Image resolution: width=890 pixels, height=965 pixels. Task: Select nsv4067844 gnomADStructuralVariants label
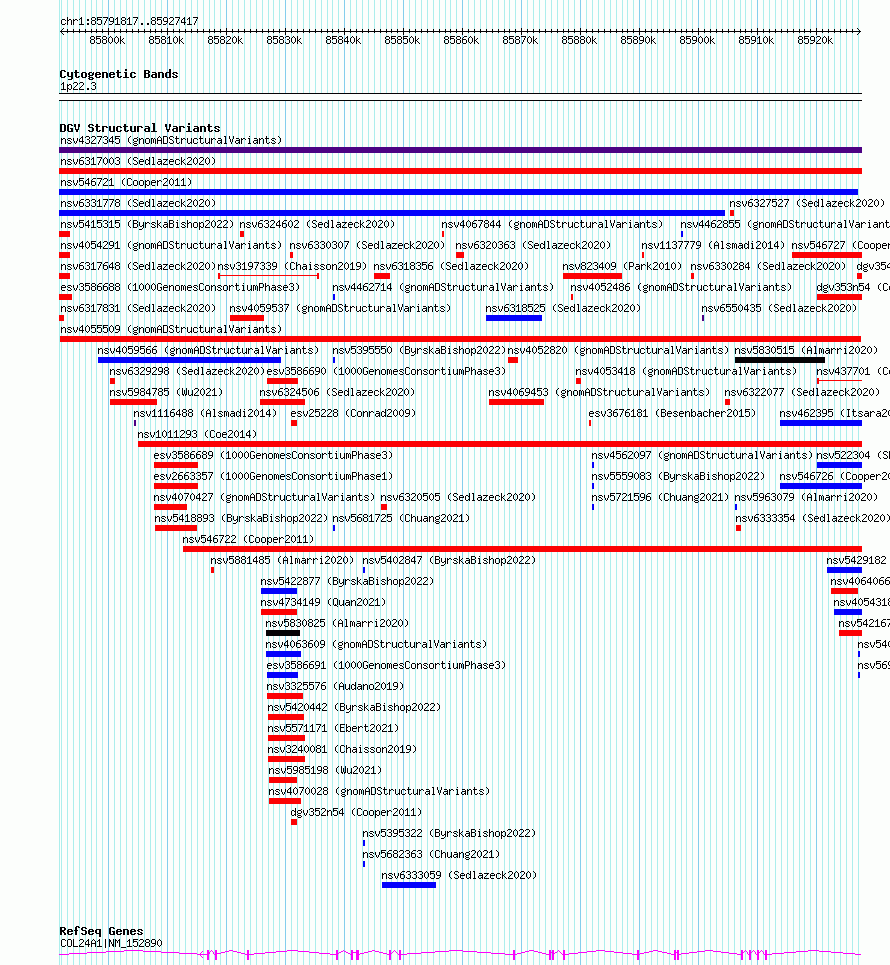(x=552, y=224)
